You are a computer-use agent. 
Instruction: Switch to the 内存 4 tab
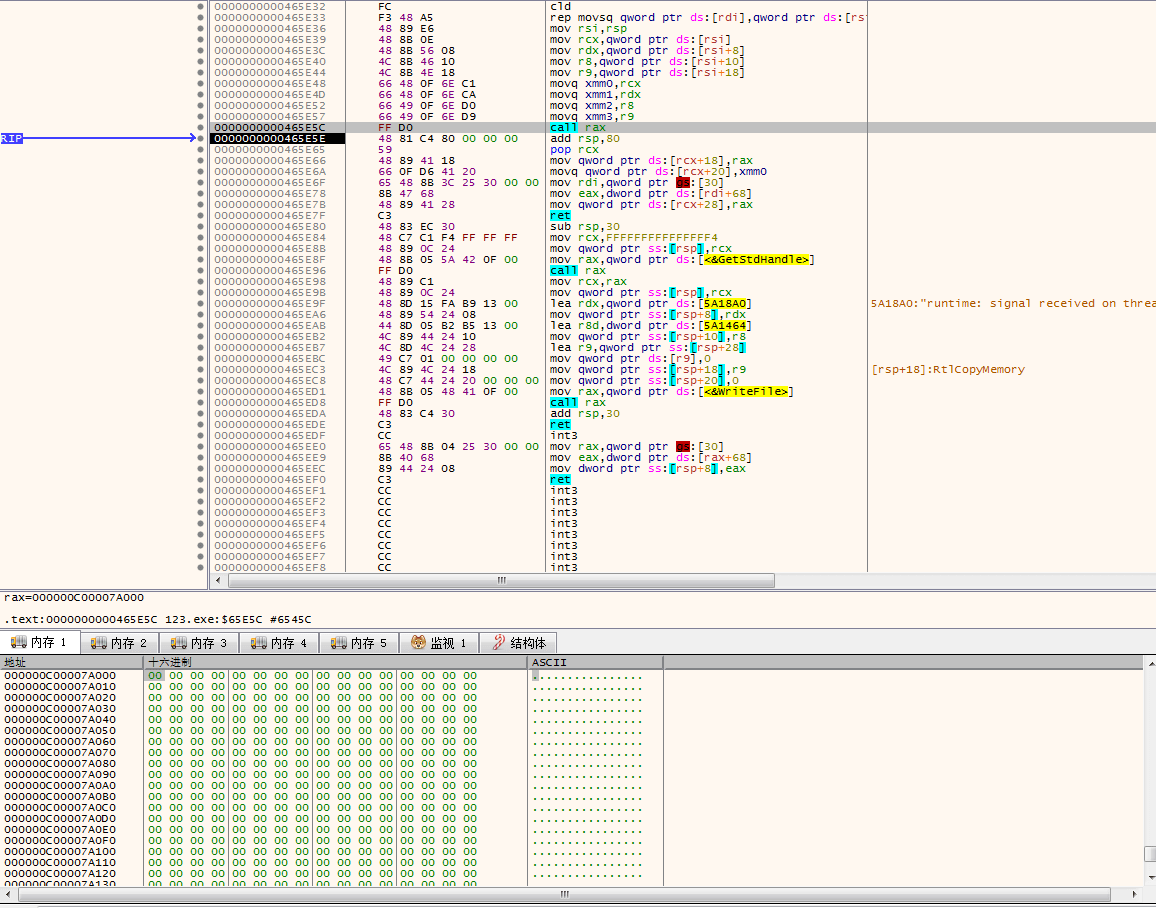tap(279, 643)
